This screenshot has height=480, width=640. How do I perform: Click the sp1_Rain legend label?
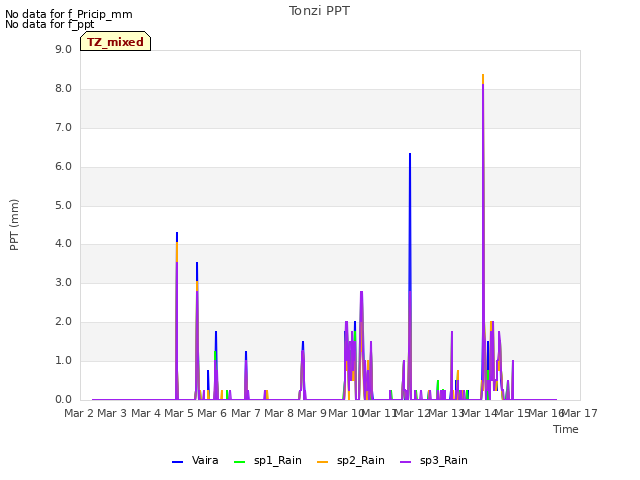(x=278, y=460)
